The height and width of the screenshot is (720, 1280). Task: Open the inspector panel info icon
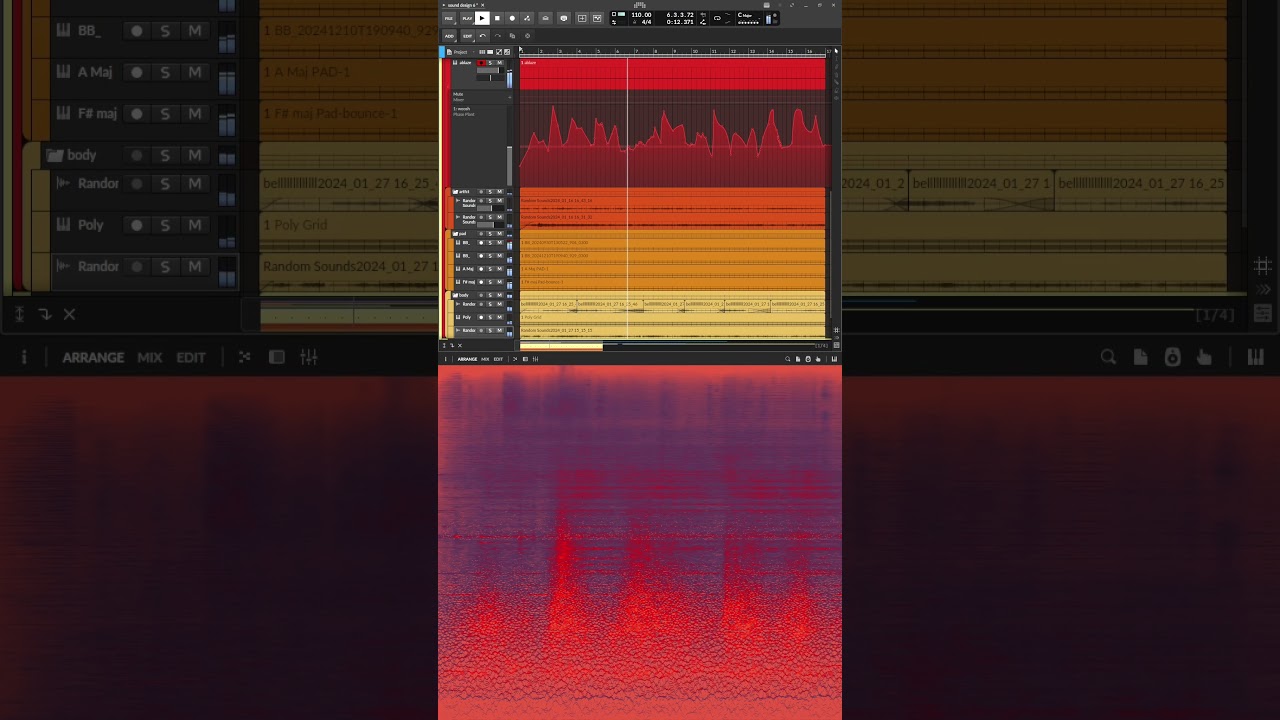click(x=446, y=359)
